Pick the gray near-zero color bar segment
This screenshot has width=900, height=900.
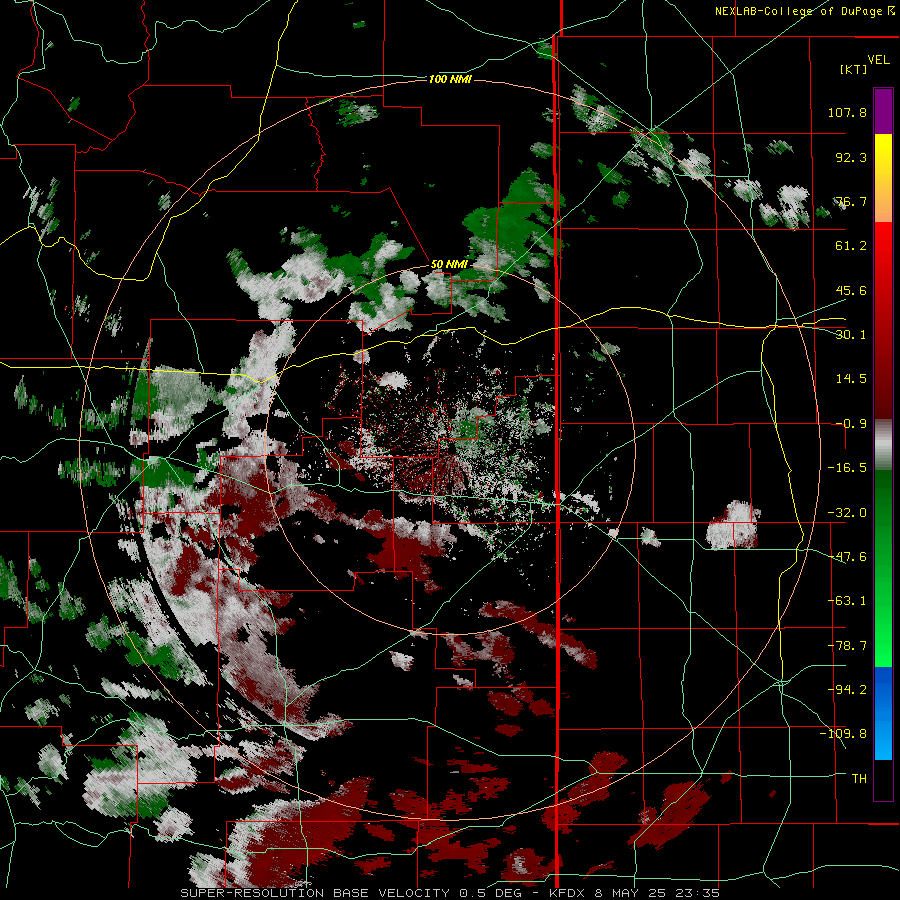pyautogui.click(x=883, y=444)
